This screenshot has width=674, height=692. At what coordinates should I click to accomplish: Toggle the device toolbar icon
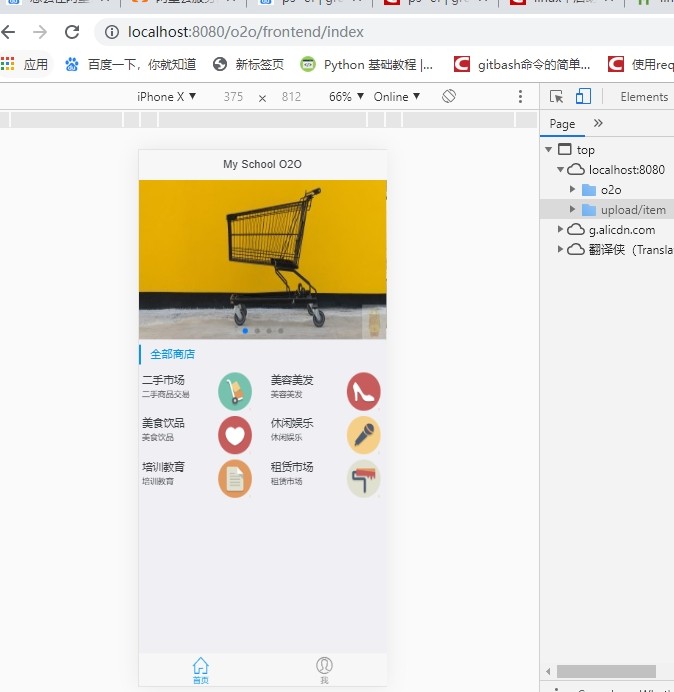click(583, 96)
